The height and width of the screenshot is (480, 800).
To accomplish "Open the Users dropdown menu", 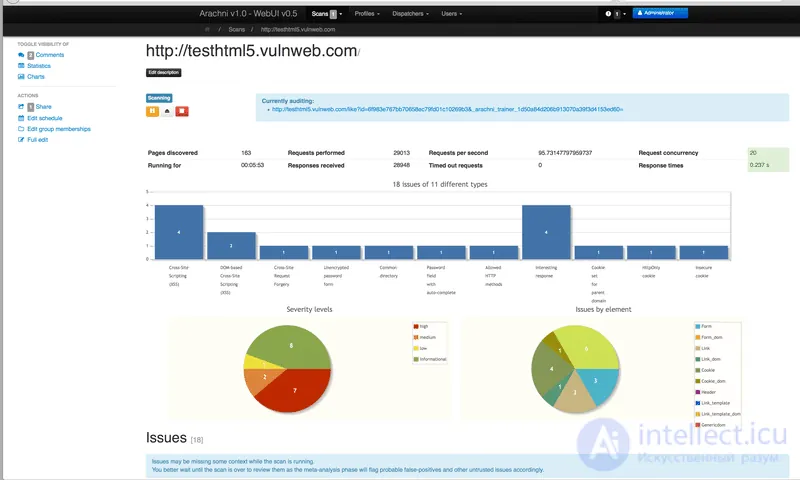I will point(452,14).
